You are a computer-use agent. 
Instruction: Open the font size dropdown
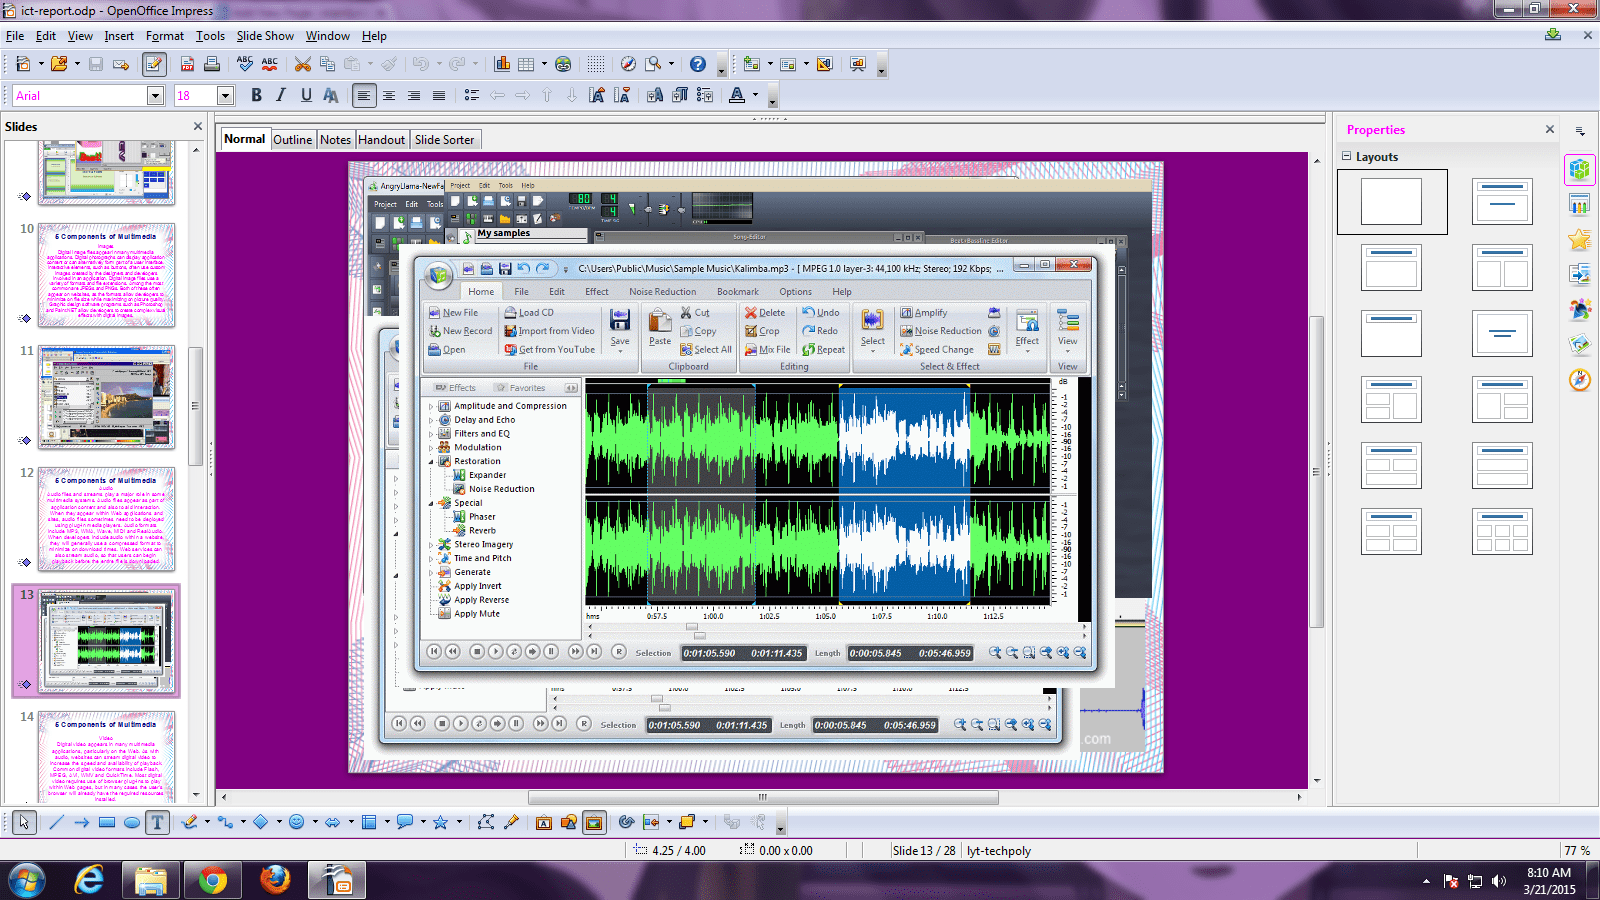point(225,95)
